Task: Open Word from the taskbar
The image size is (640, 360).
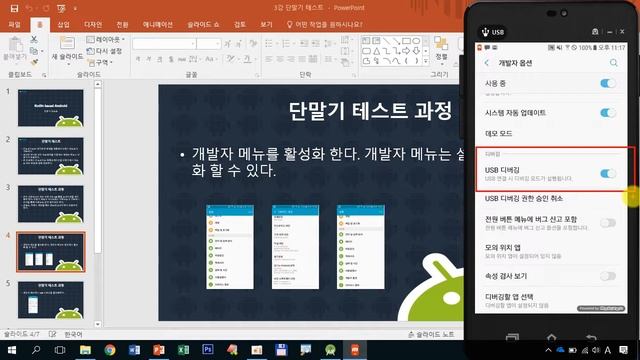Action: (134, 350)
